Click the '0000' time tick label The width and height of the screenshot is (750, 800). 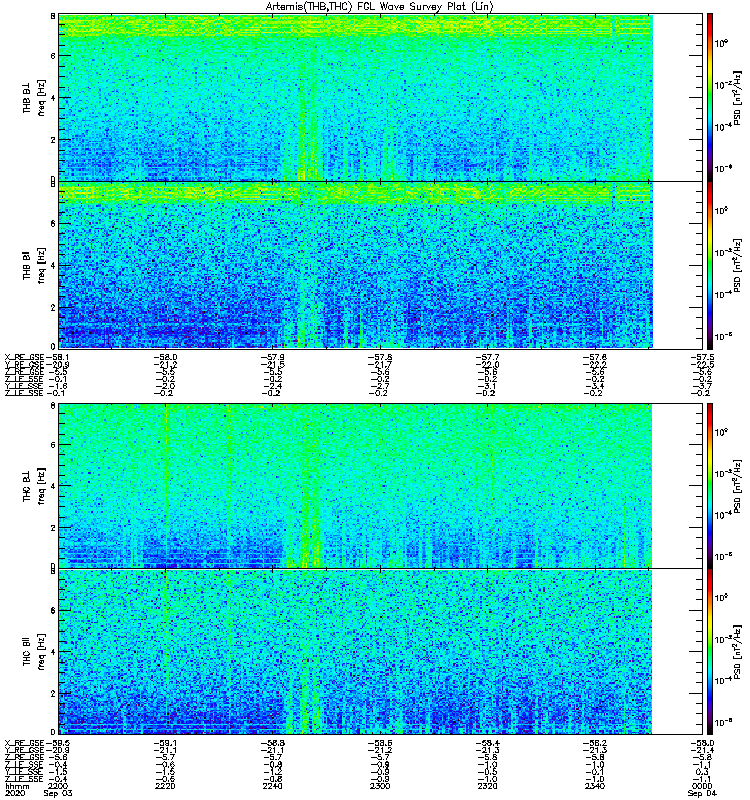coord(703,786)
